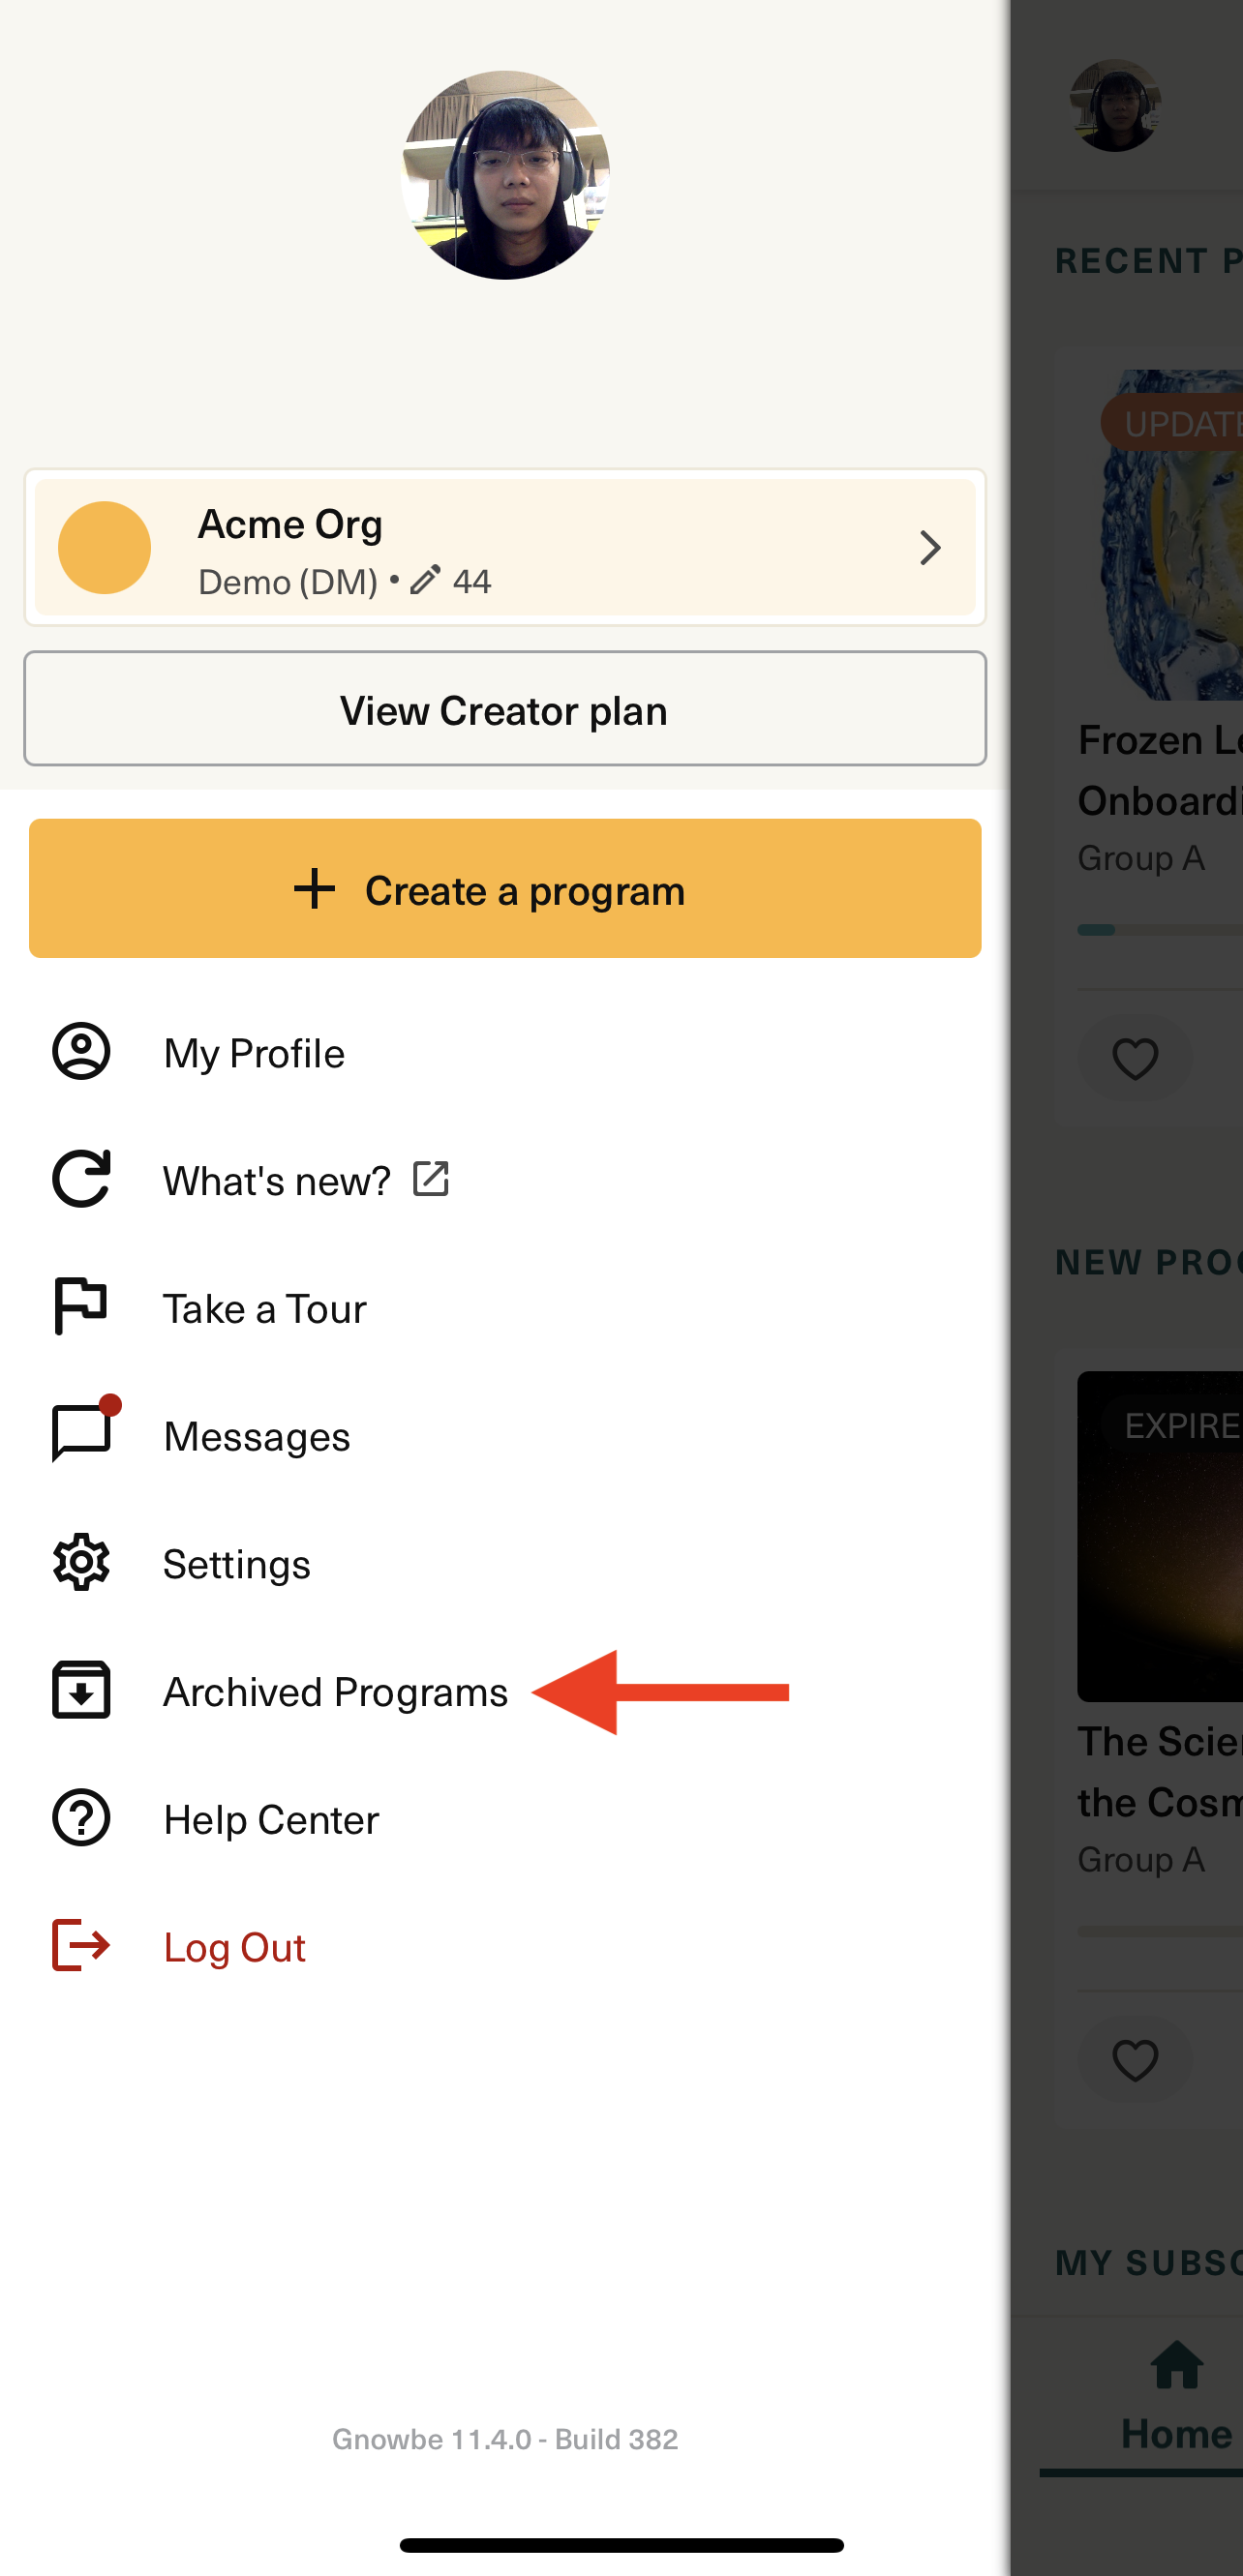
Task: Tap the large profile photo
Action: [x=505, y=175]
